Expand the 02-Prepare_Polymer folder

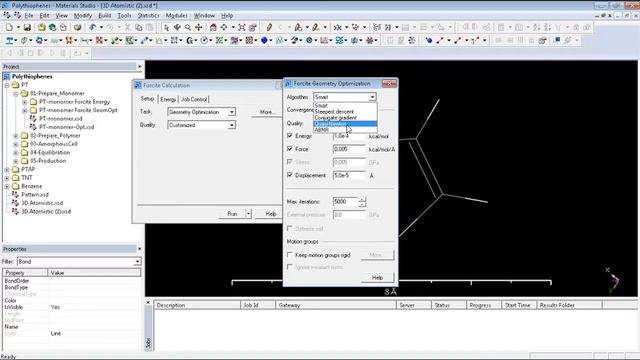coord(16,136)
